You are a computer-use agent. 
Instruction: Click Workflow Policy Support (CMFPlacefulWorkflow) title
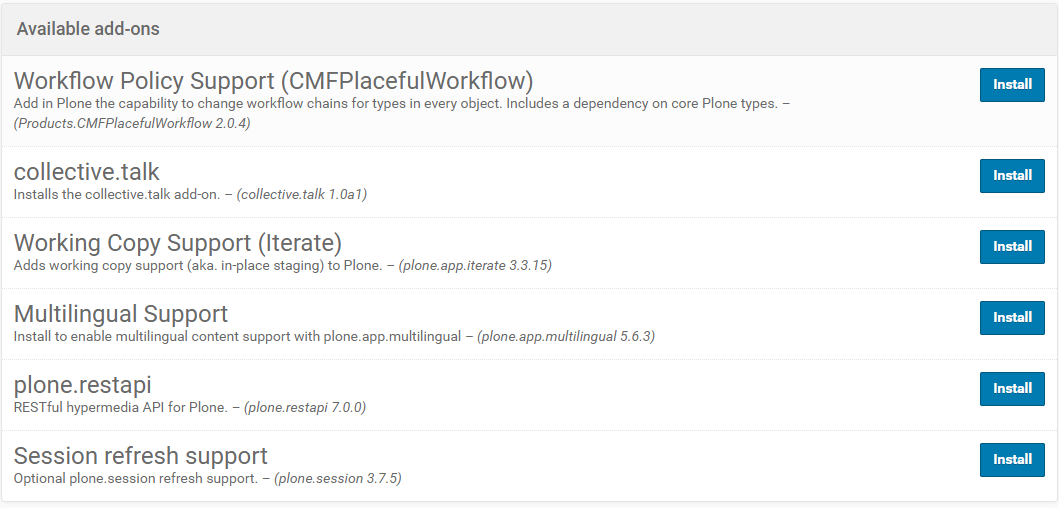tap(274, 81)
